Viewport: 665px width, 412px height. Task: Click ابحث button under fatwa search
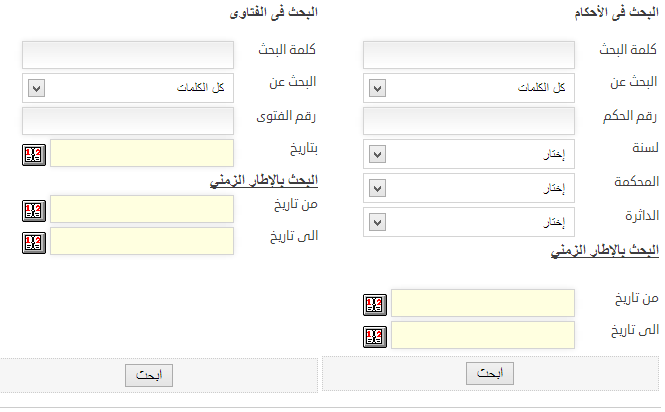tap(149, 376)
